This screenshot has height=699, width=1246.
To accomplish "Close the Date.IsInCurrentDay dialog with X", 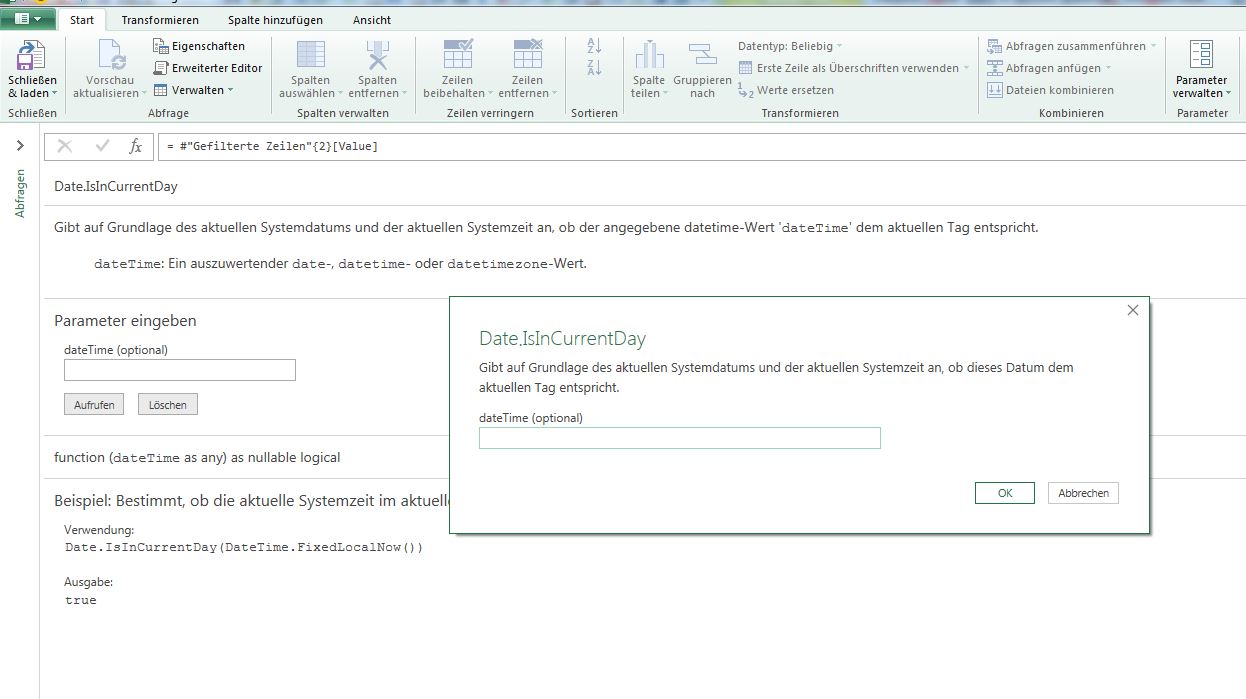I will point(1133,310).
